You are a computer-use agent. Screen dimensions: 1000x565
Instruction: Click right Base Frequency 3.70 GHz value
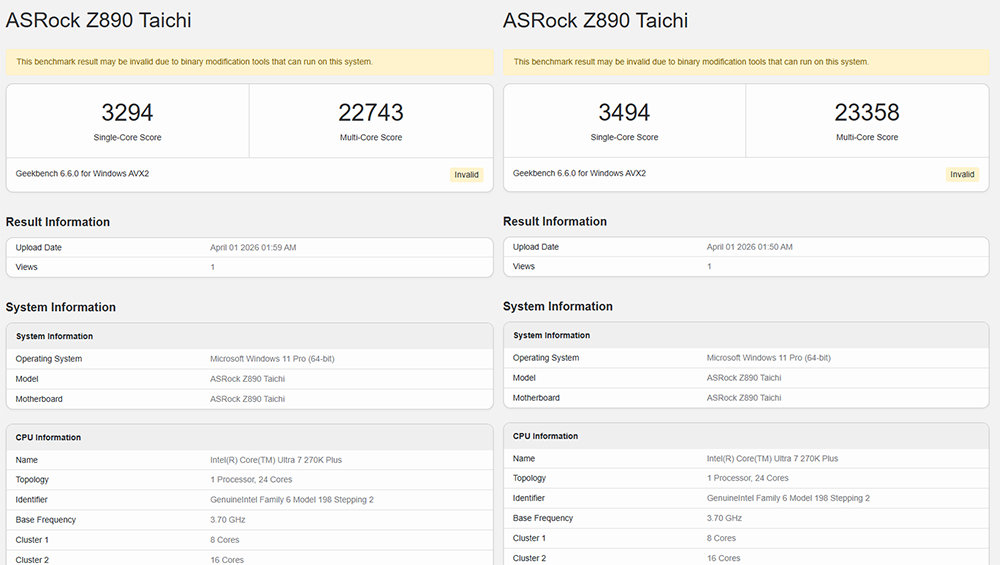point(724,518)
